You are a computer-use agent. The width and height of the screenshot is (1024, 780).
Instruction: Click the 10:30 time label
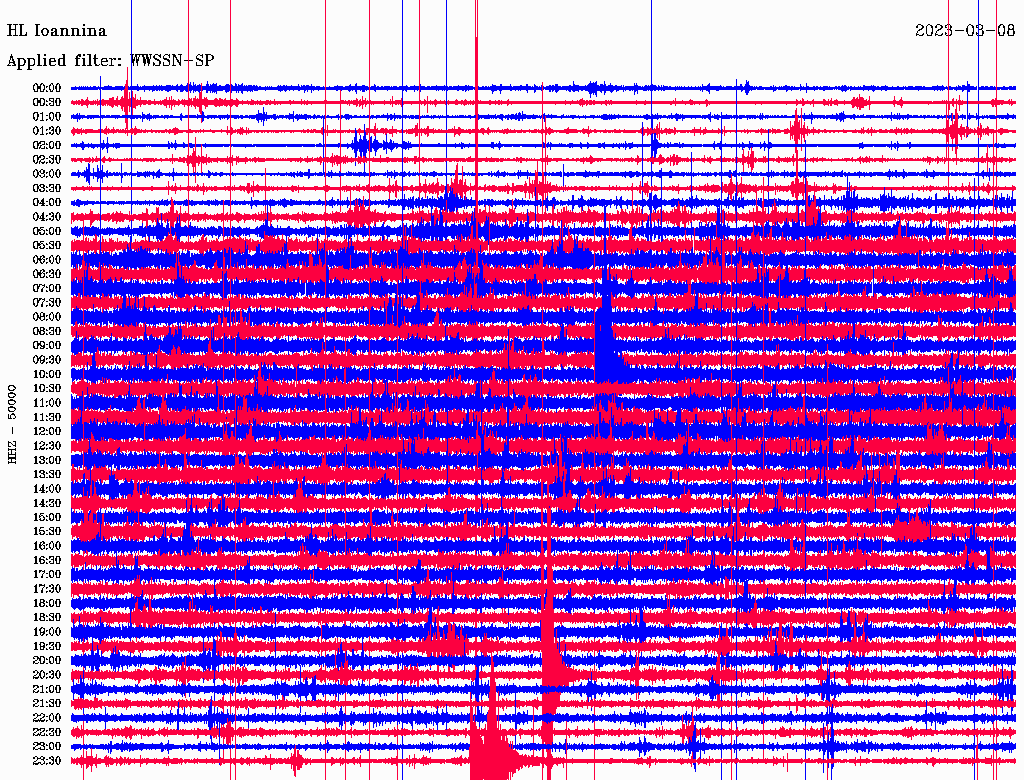pos(47,389)
